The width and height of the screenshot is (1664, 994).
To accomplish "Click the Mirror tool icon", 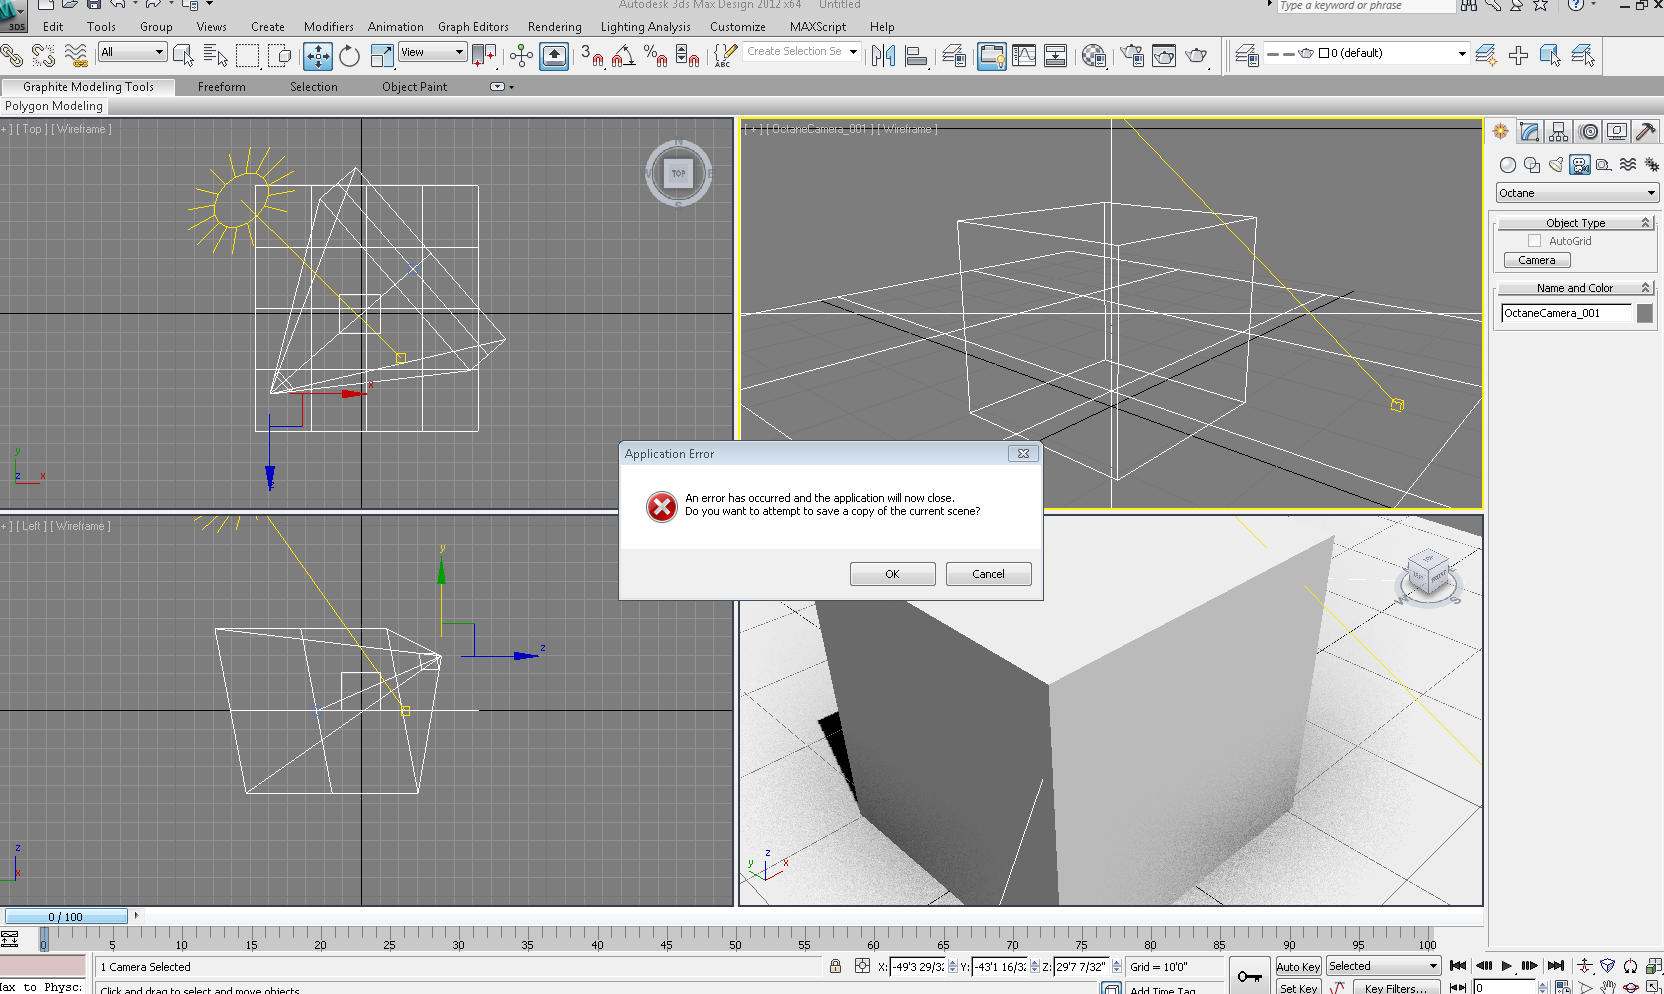I will 883,56.
